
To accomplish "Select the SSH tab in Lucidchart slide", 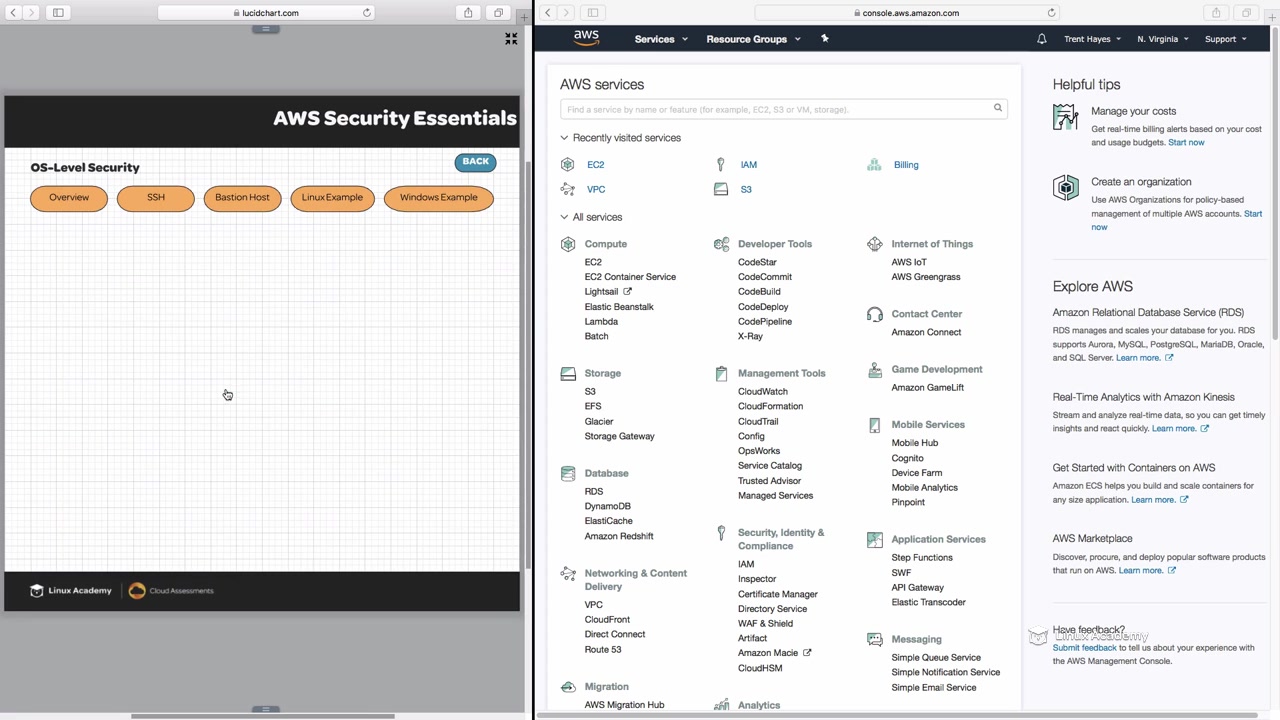I will [x=156, y=198].
